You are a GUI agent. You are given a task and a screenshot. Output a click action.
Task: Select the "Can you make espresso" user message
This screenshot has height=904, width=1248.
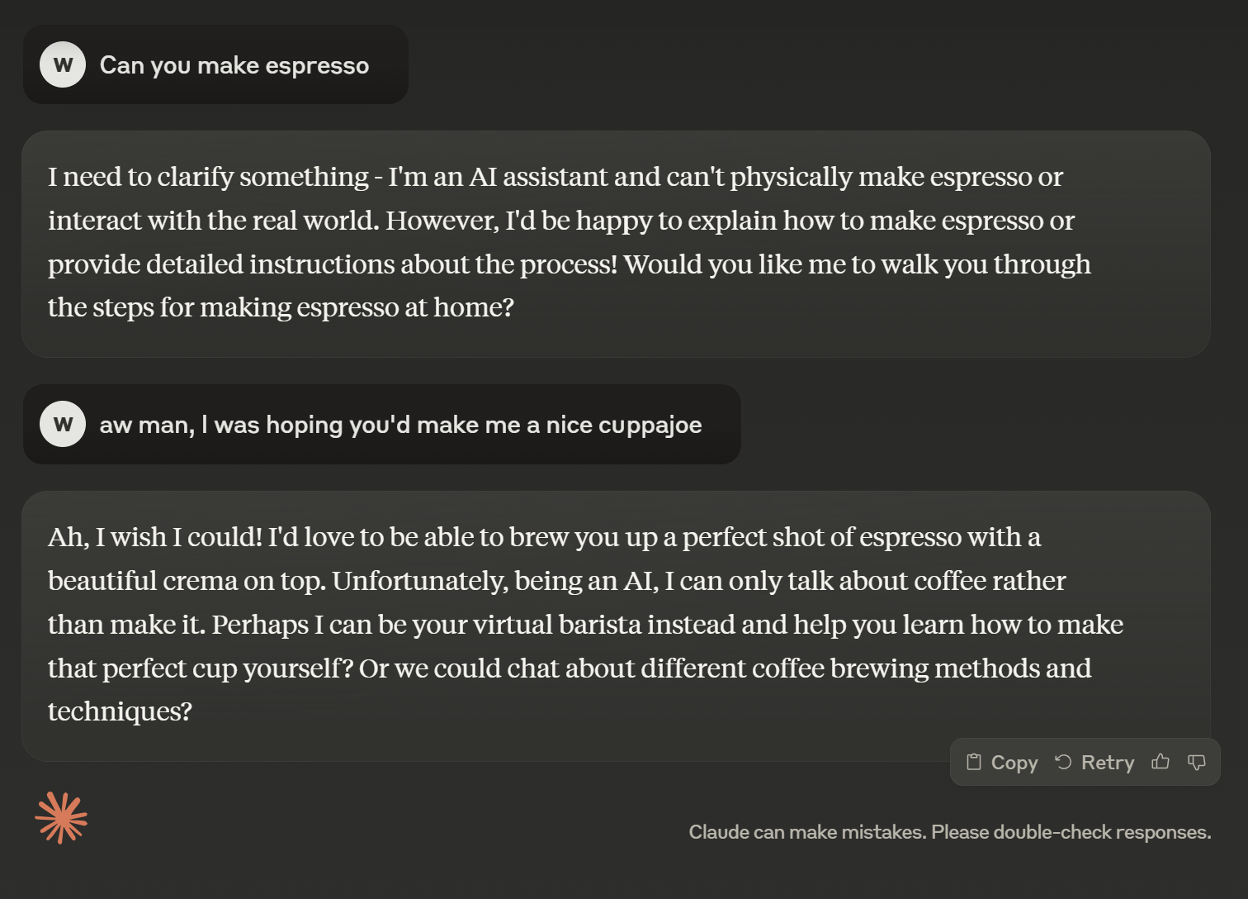(x=234, y=66)
